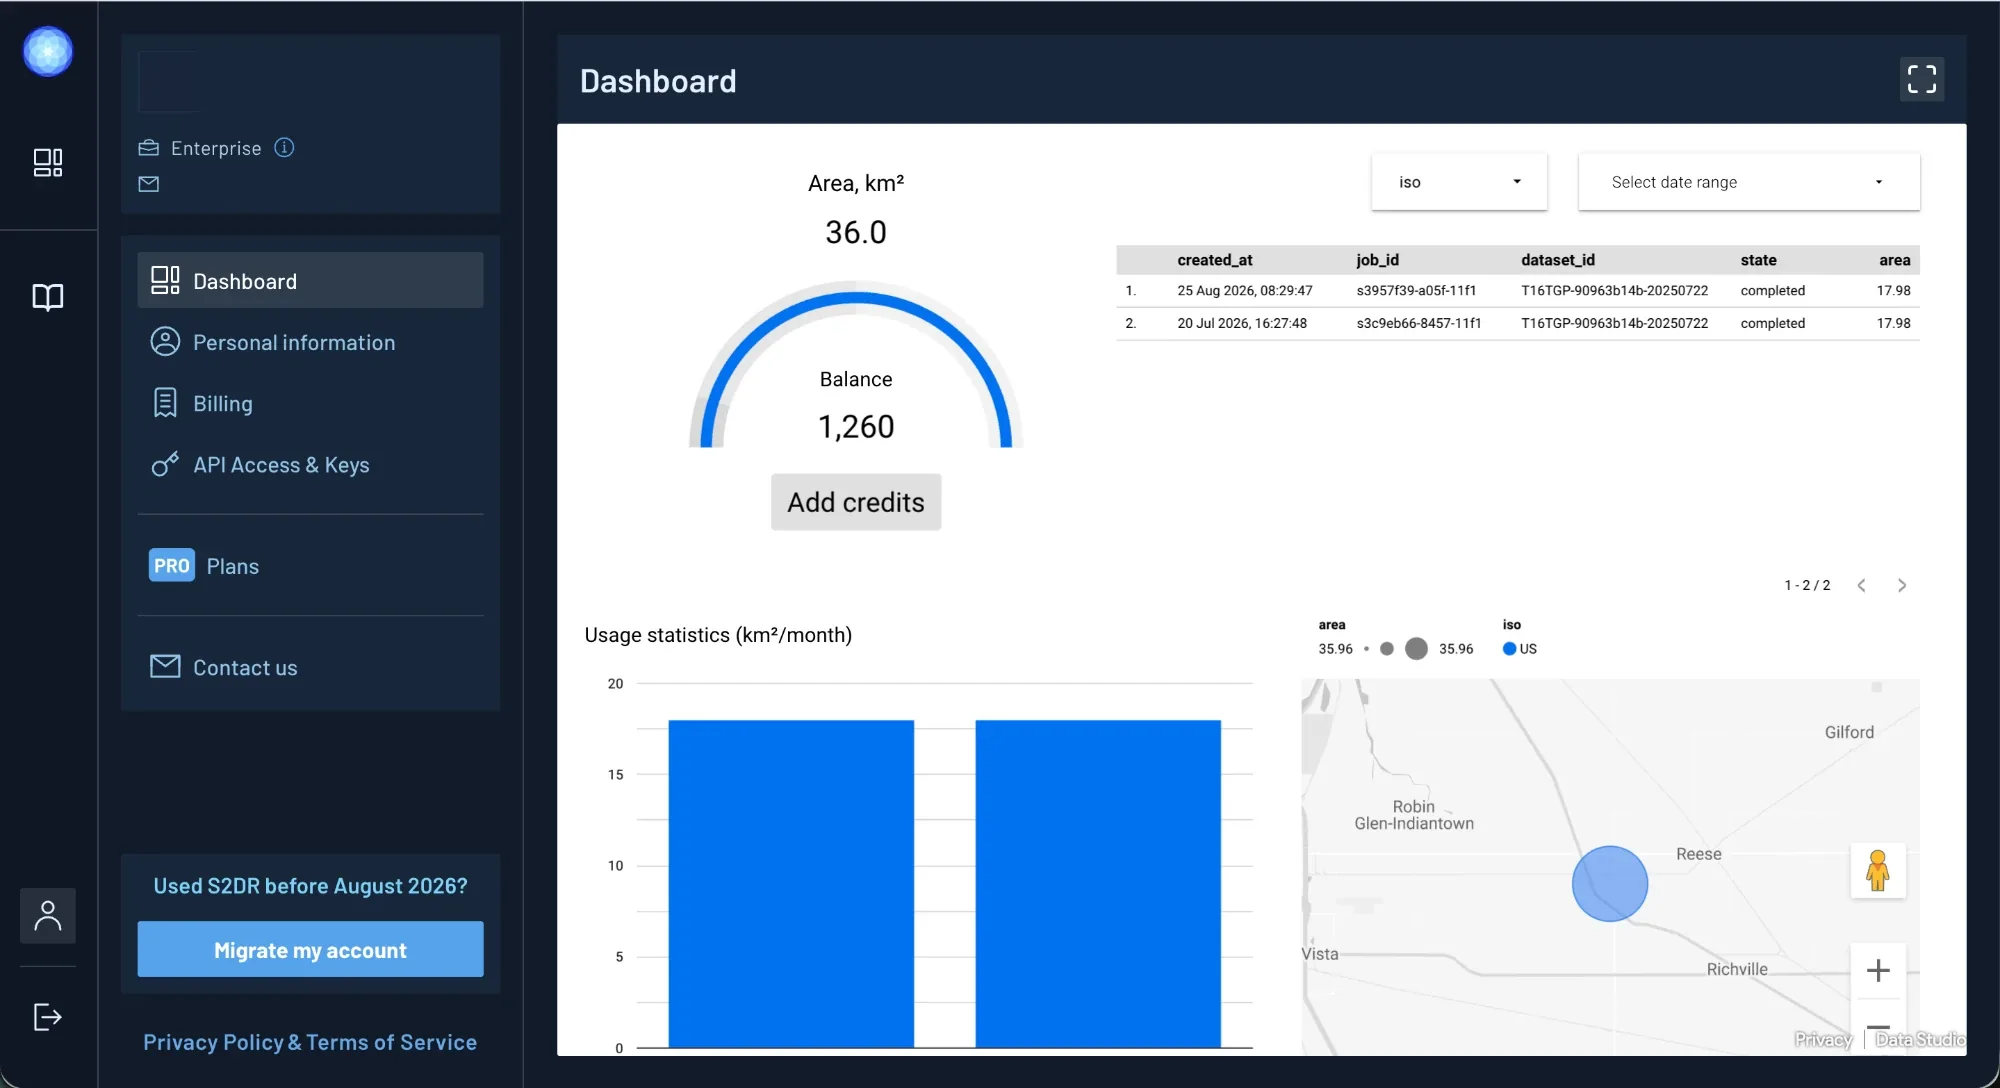Select Dashboard in the sidebar menu

coord(310,281)
